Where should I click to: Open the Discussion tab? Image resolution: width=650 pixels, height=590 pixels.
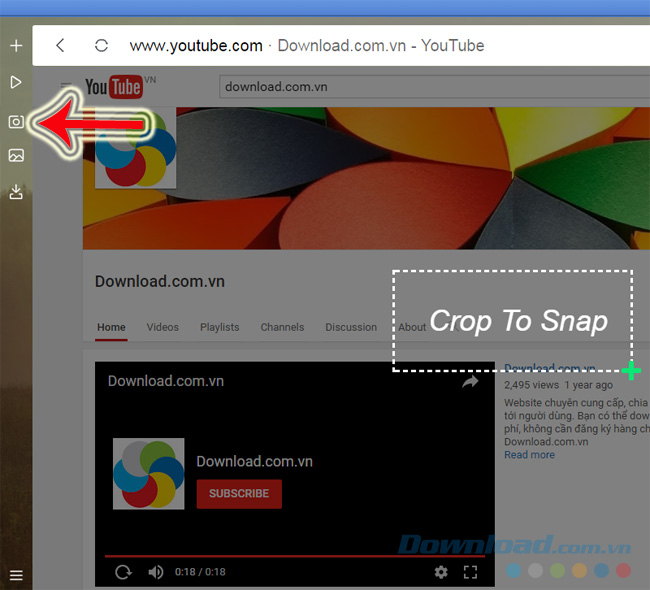(351, 327)
